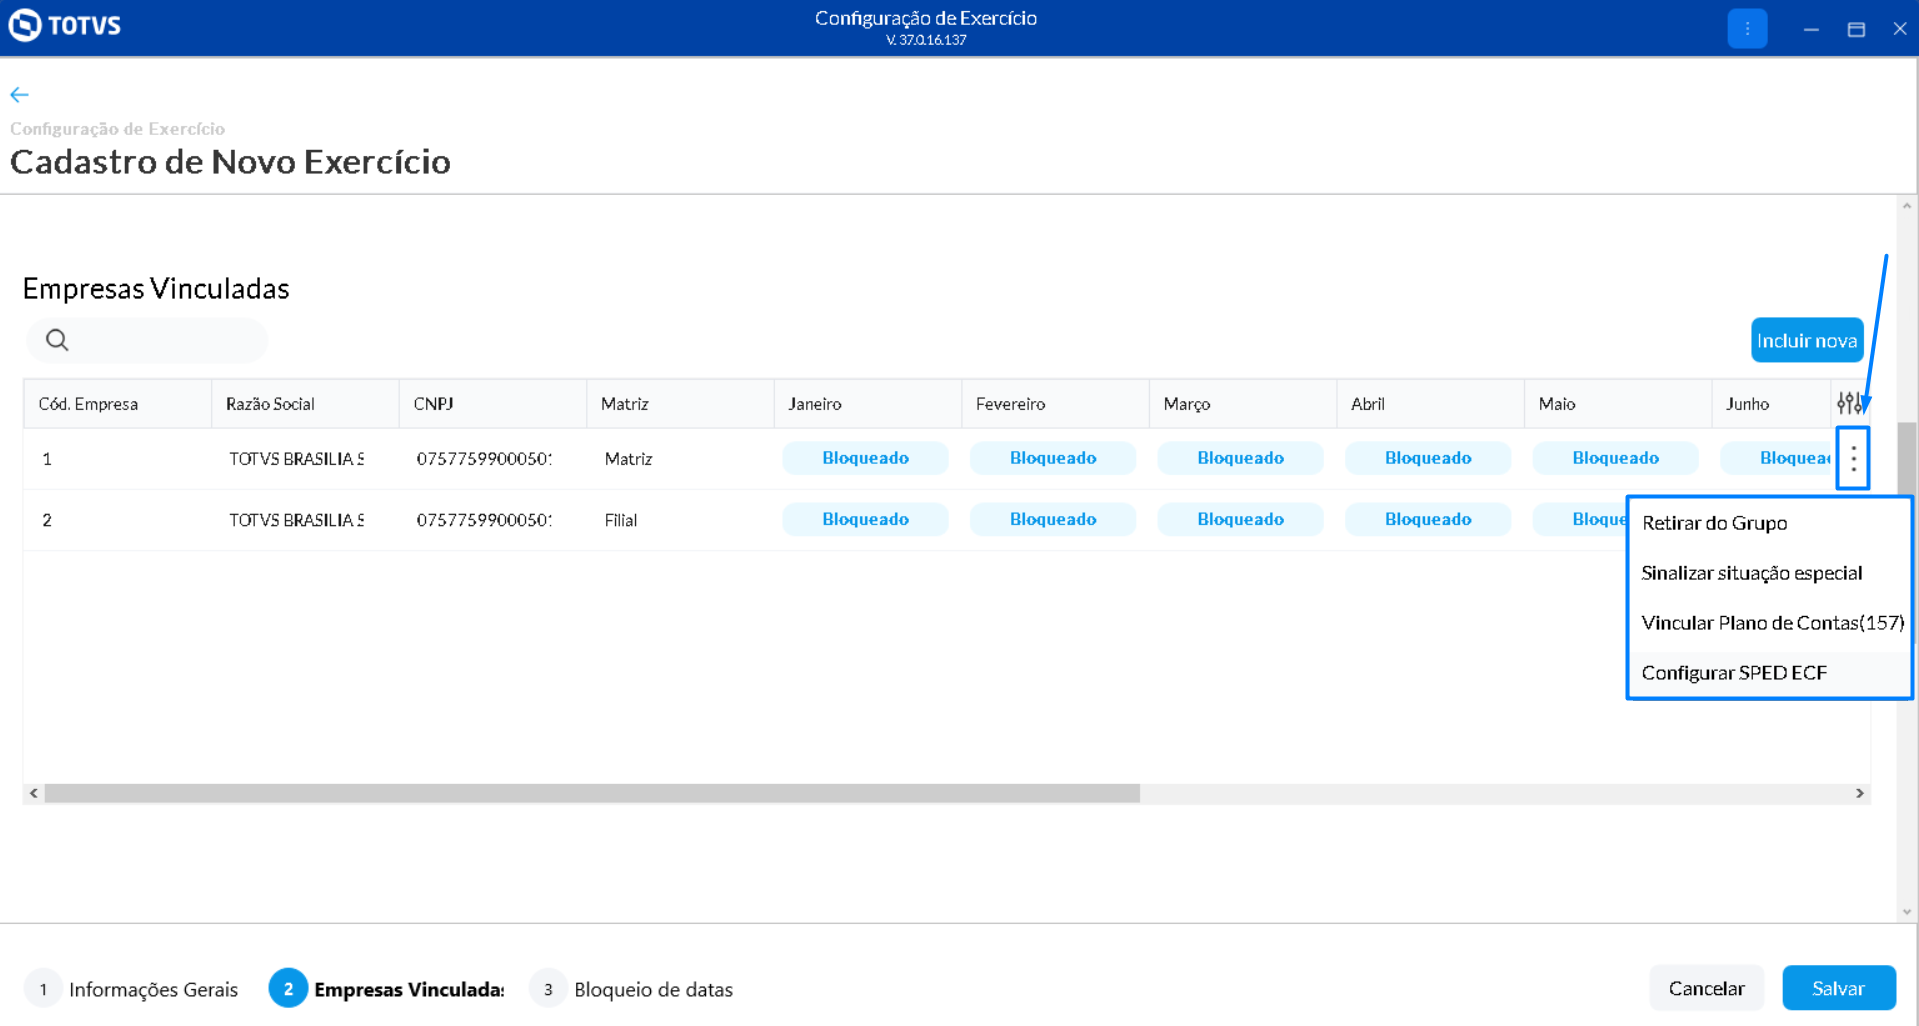Image resolution: width=1919 pixels, height=1026 pixels.
Task: Click the Incluir nova button
Action: (x=1807, y=340)
